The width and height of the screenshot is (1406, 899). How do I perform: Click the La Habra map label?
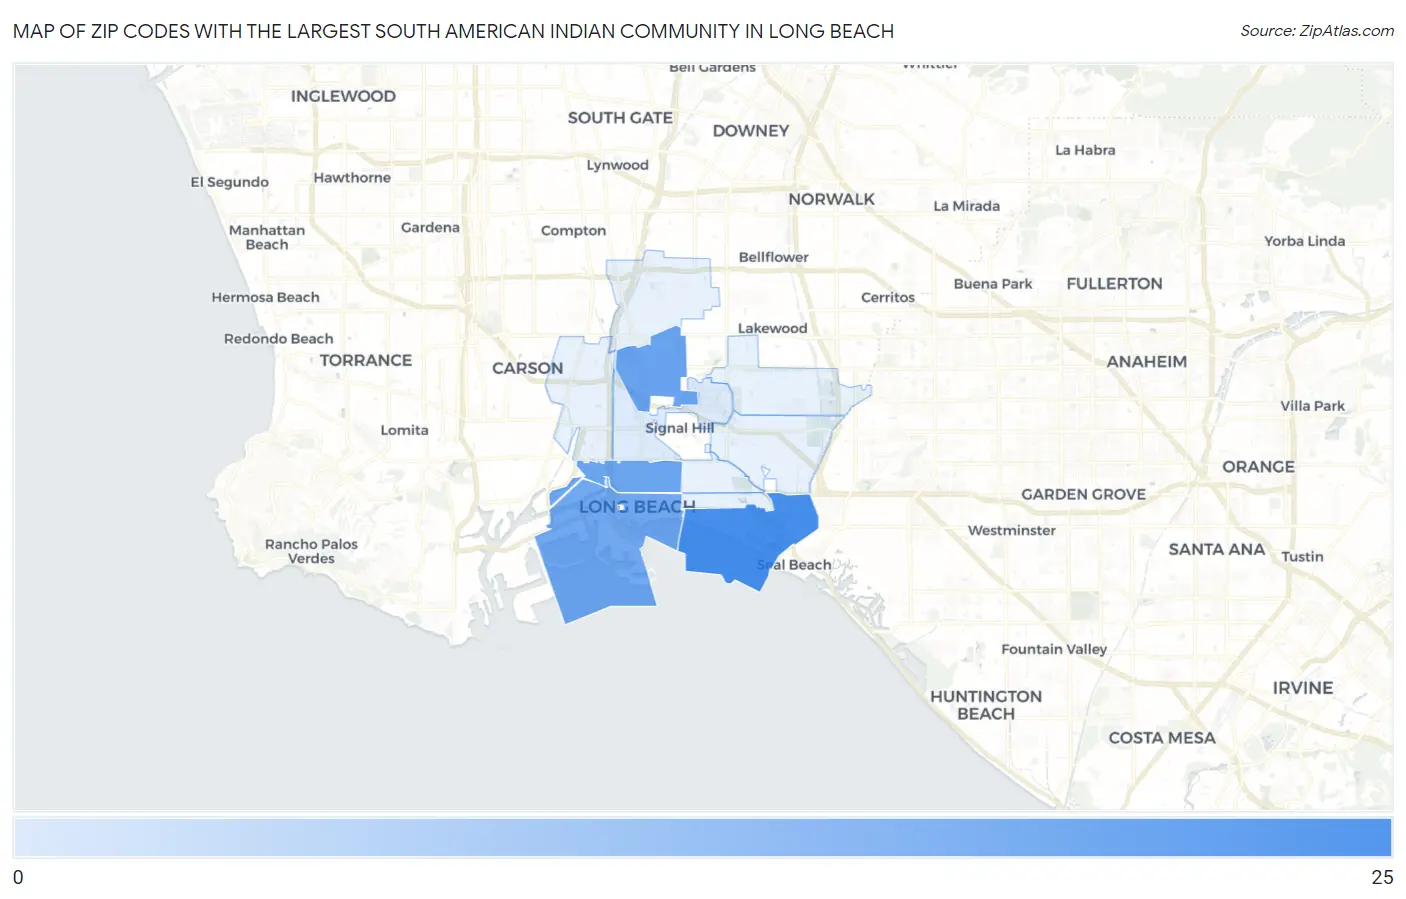(1085, 150)
